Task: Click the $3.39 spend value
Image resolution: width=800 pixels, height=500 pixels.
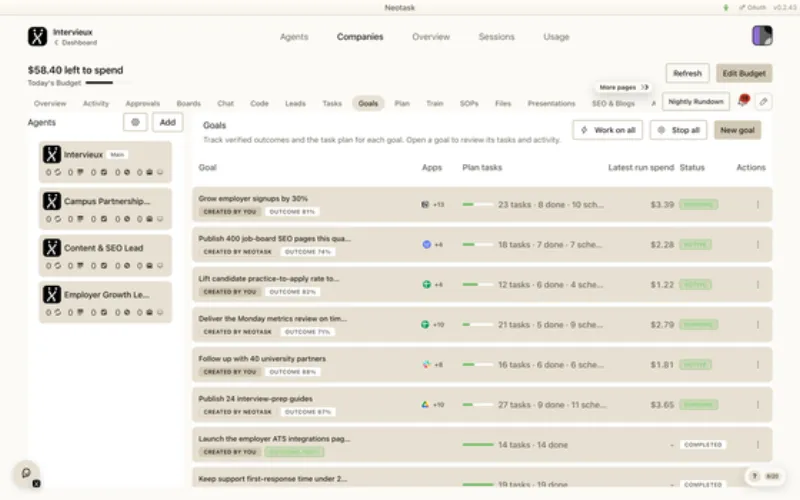Action: [662, 205]
